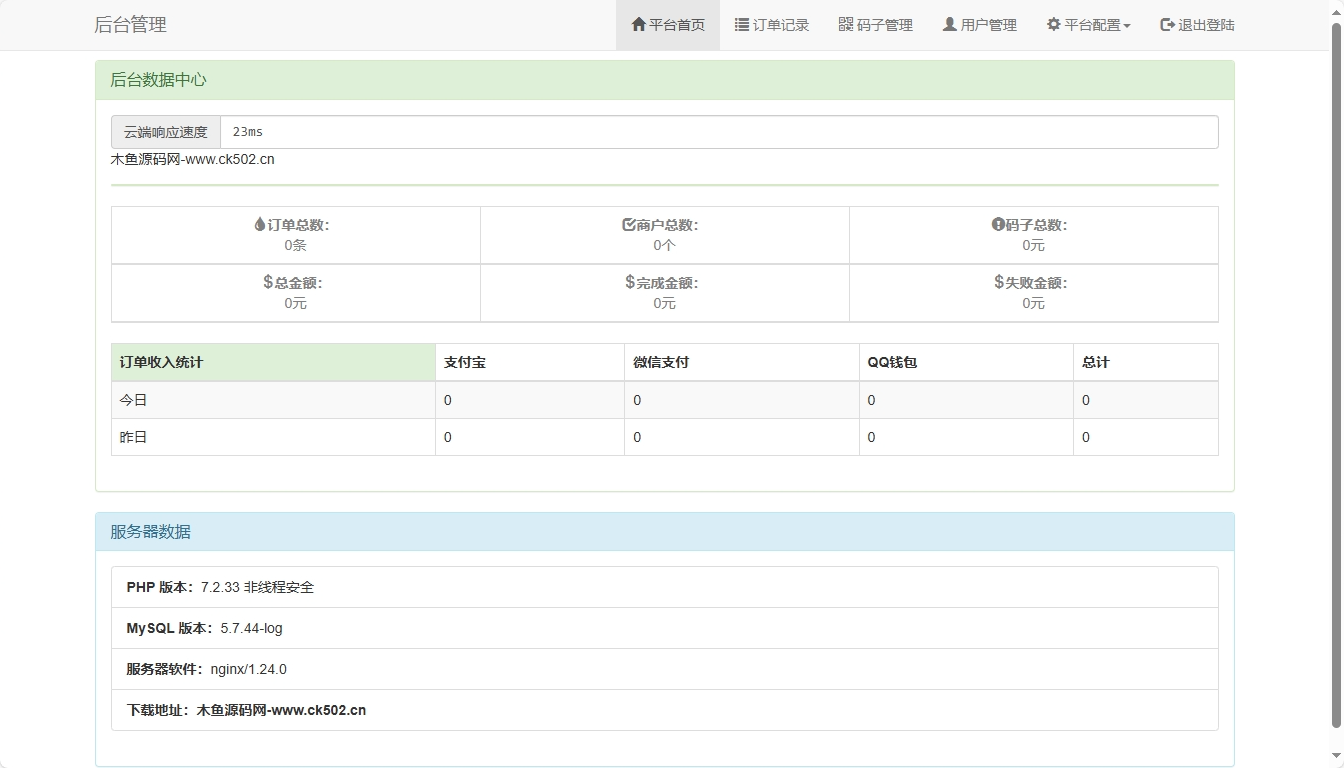Click the exclamation icon next to 码子总数
This screenshot has width=1344, height=768.
point(998,225)
